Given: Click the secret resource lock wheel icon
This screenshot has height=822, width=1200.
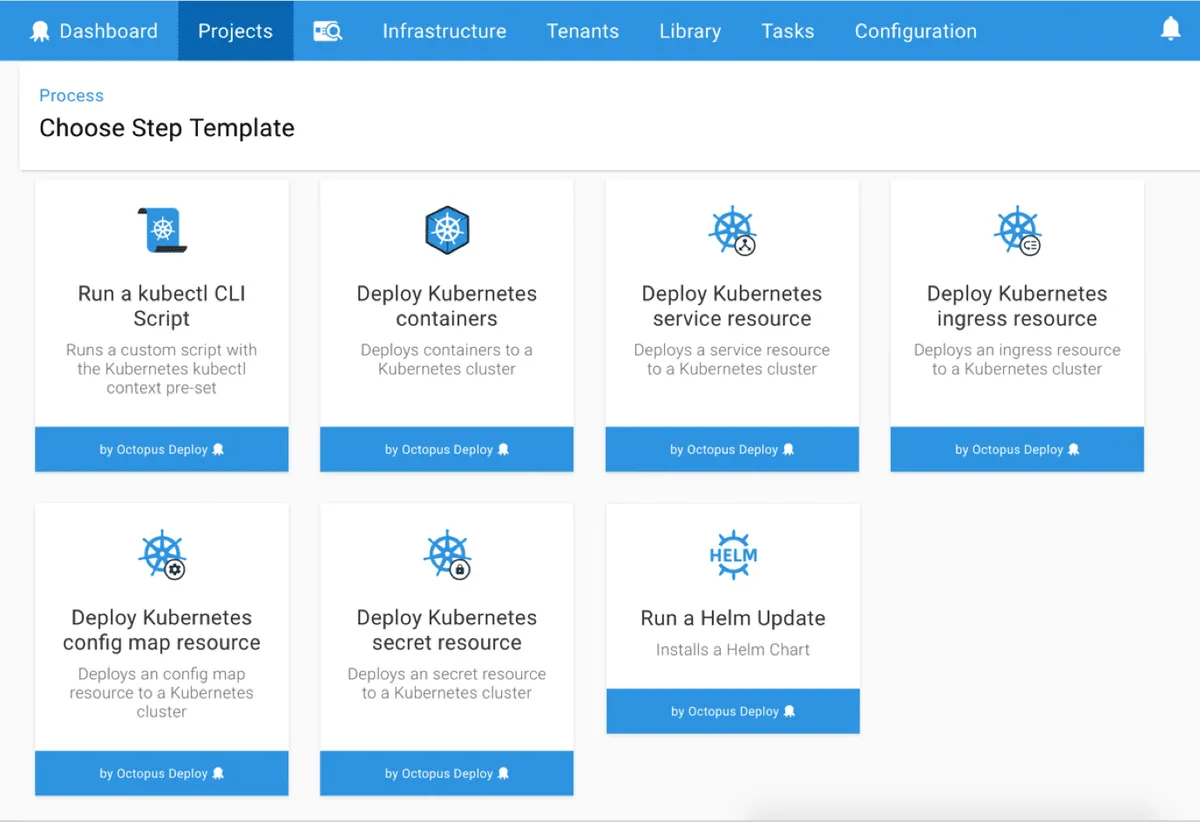Looking at the screenshot, I should click(x=447, y=555).
